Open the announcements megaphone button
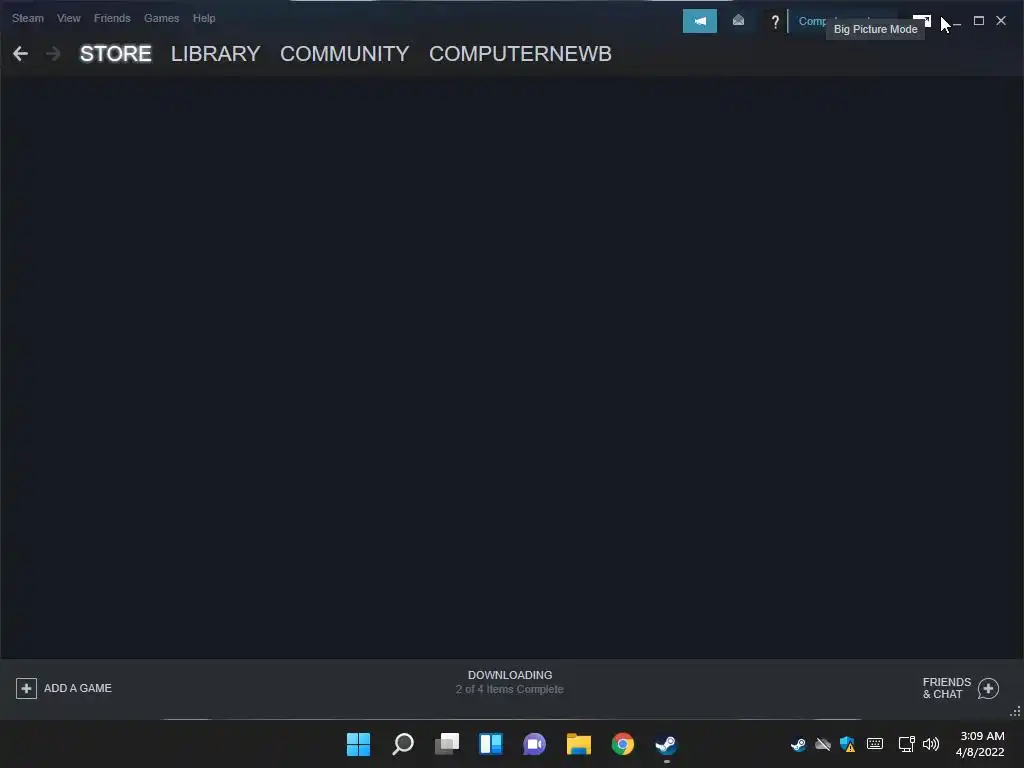Viewport: 1024px width, 768px height. [x=699, y=21]
